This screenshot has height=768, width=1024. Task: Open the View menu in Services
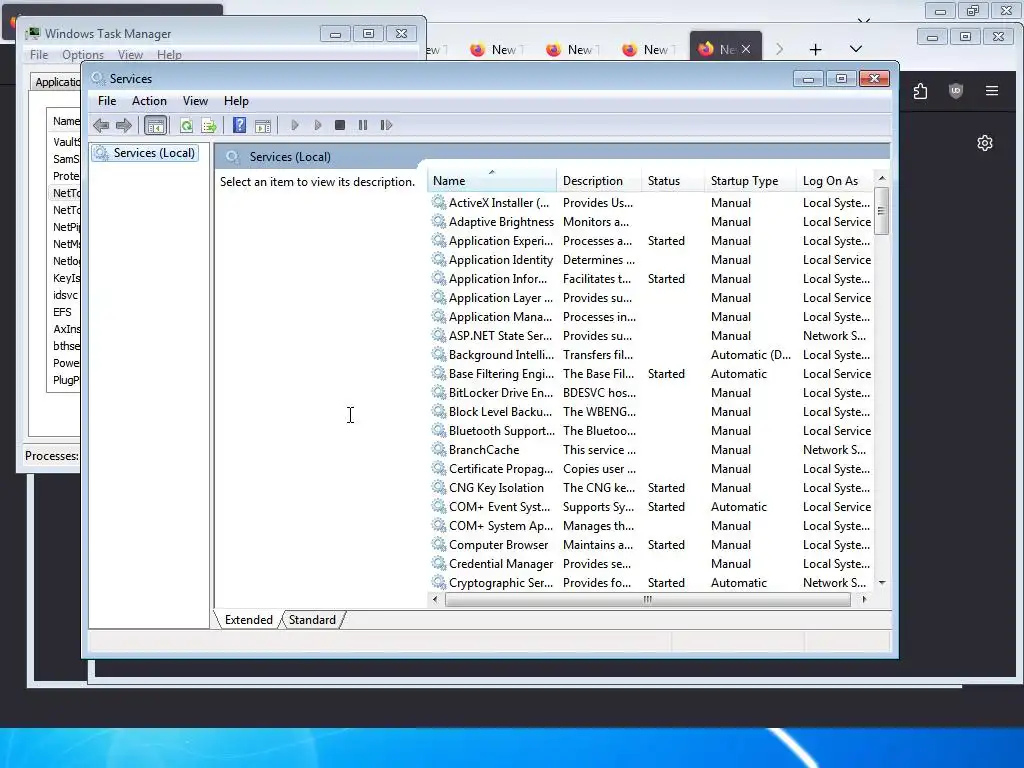pos(195,101)
